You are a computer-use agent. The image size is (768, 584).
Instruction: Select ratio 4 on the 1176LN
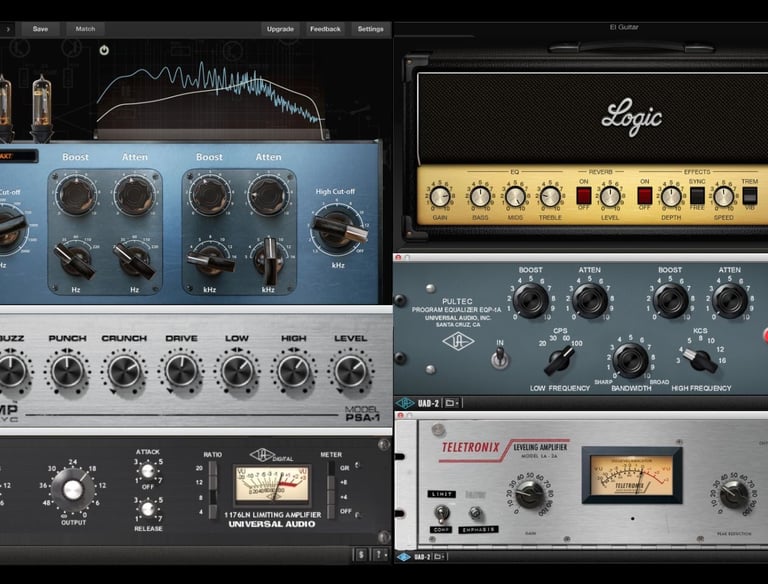pyautogui.click(x=213, y=511)
